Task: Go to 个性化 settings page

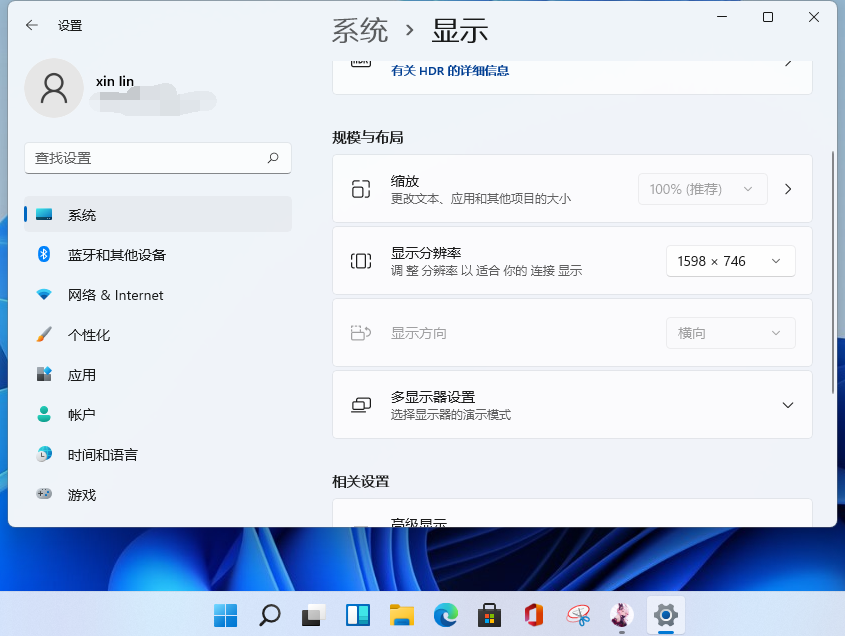Action: [88, 335]
